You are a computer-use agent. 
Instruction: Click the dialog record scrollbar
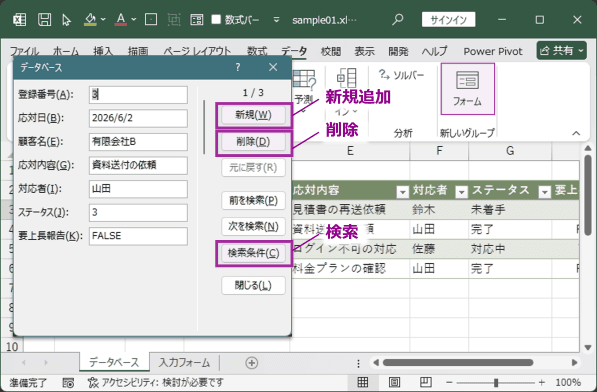tap(204, 127)
